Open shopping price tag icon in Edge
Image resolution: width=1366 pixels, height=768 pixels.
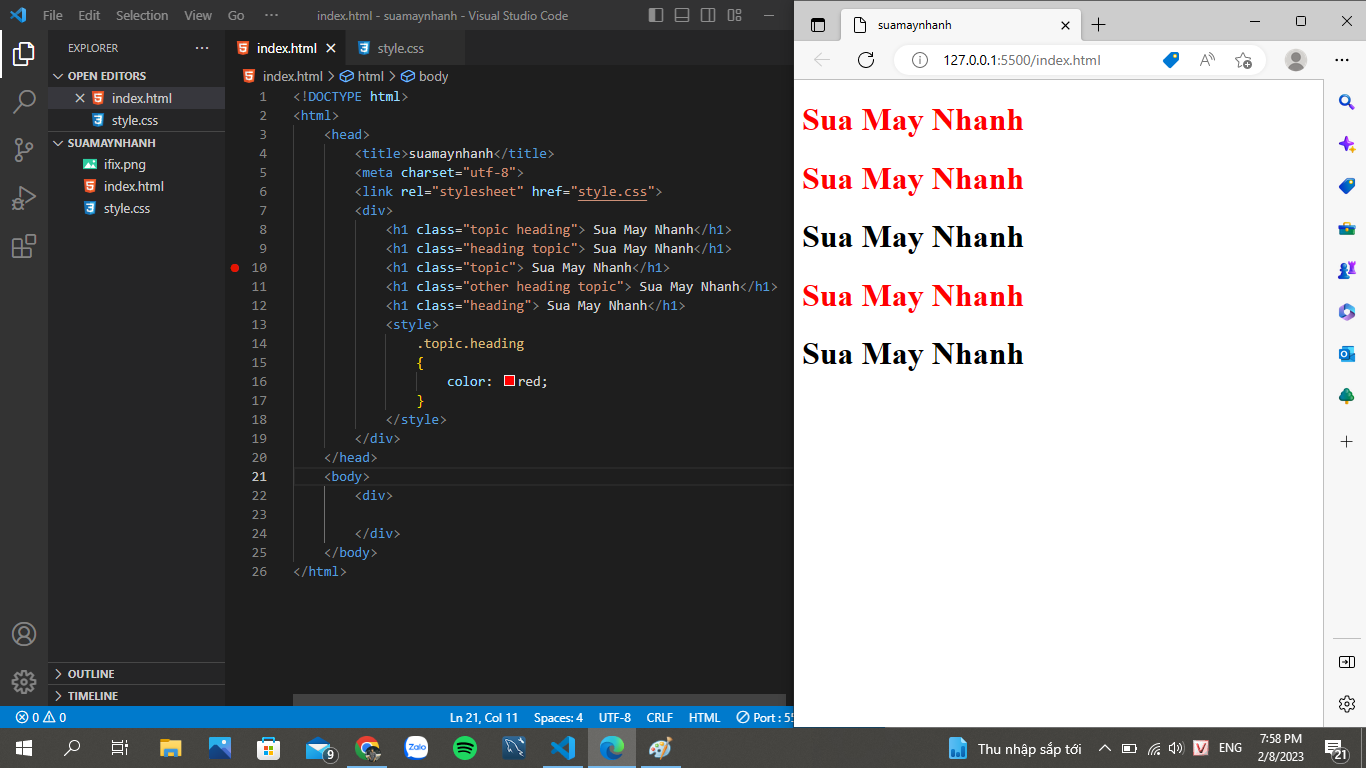click(x=1171, y=60)
